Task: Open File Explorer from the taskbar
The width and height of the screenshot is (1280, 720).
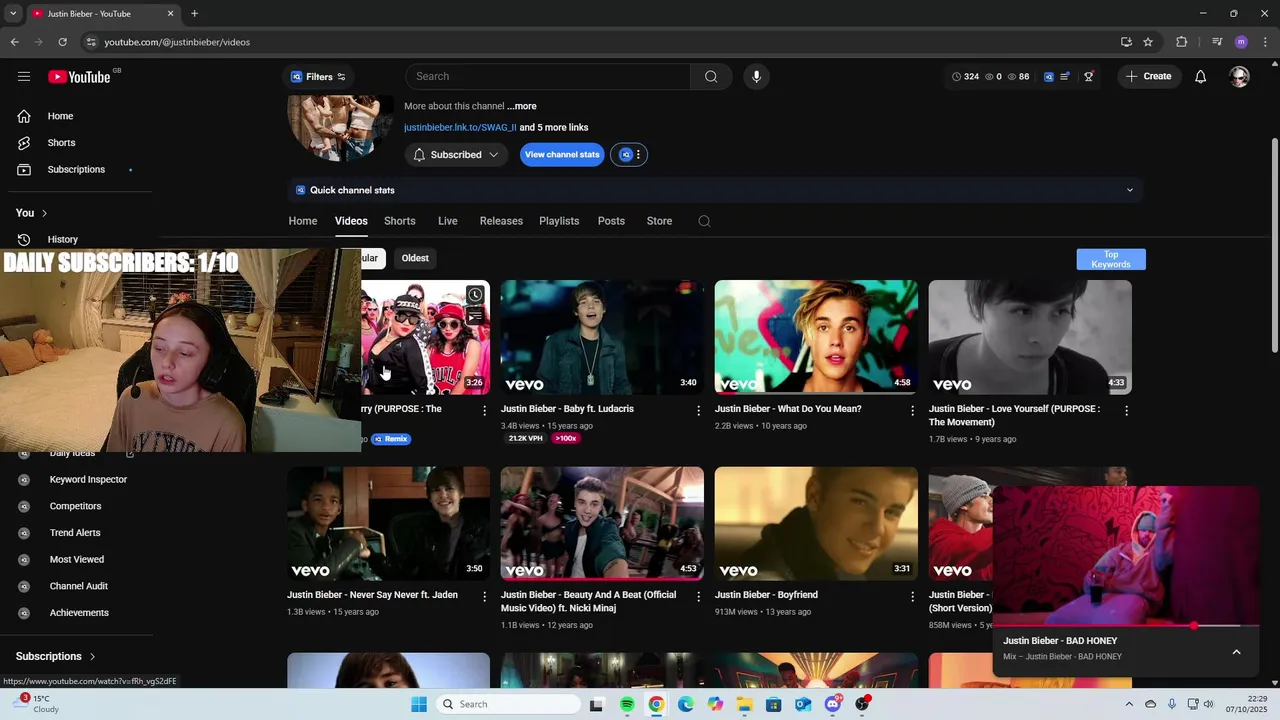Action: (x=744, y=704)
